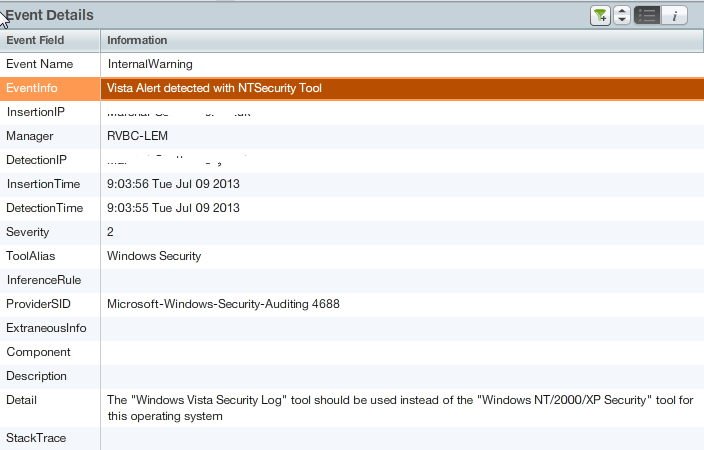Click the up/down event stepper arrows
Screen dimensions: 704x450
621,15
